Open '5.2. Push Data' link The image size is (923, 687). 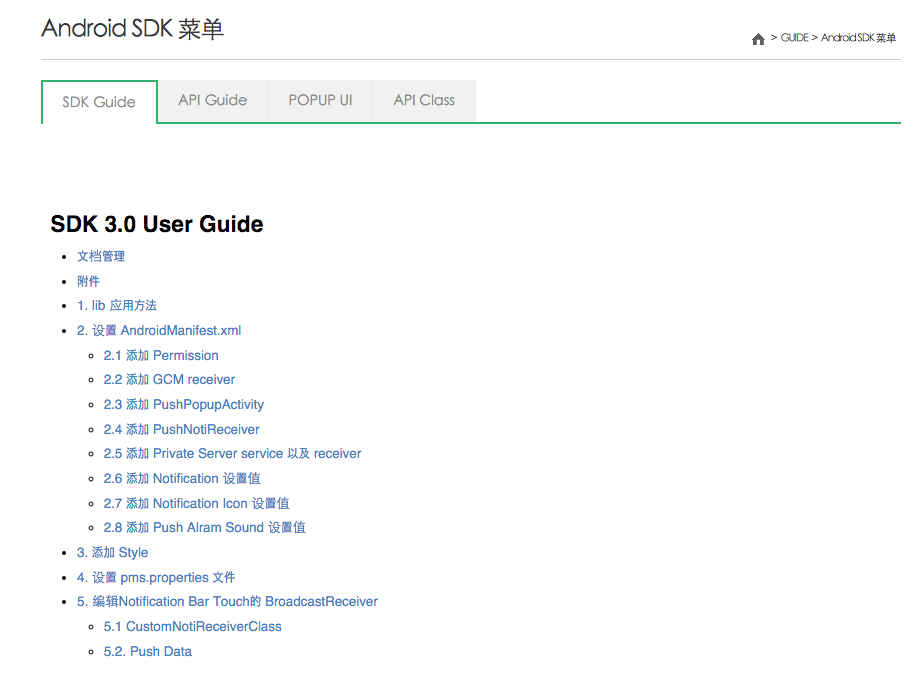click(x=148, y=652)
